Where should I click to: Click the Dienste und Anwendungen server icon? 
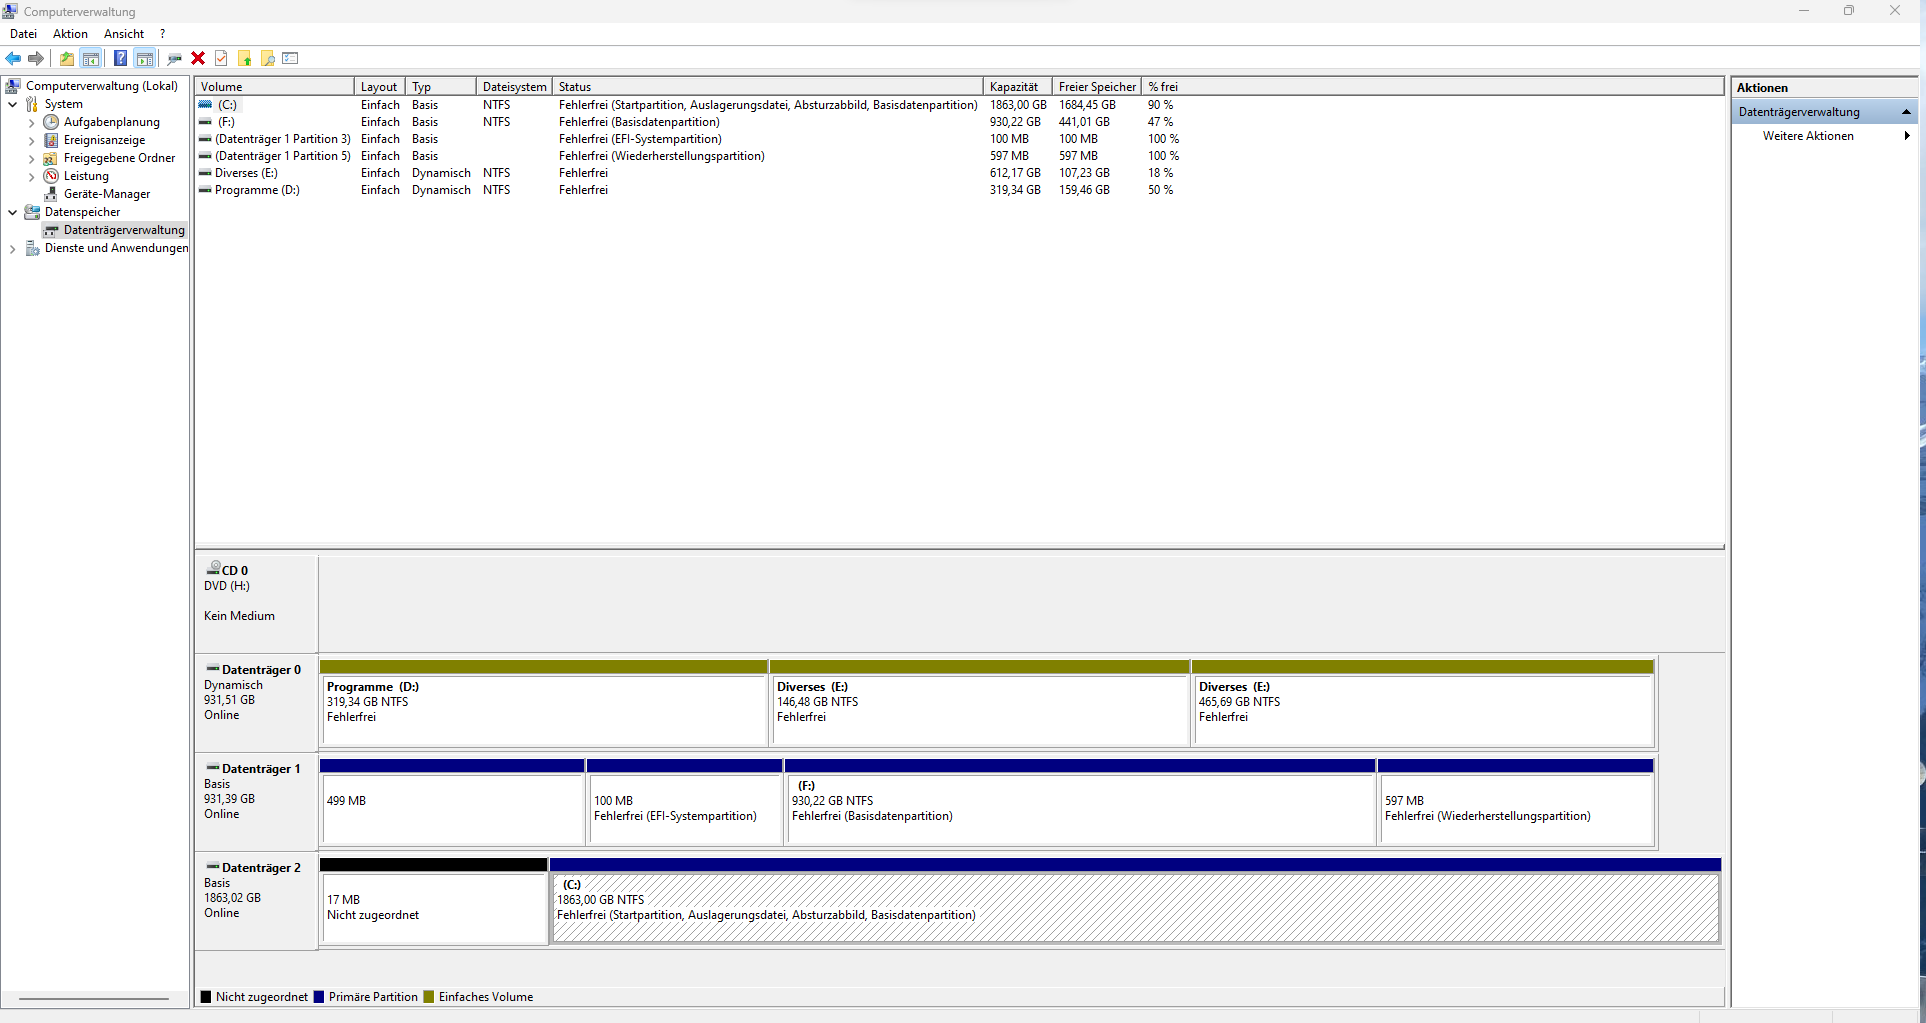[x=32, y=248]
